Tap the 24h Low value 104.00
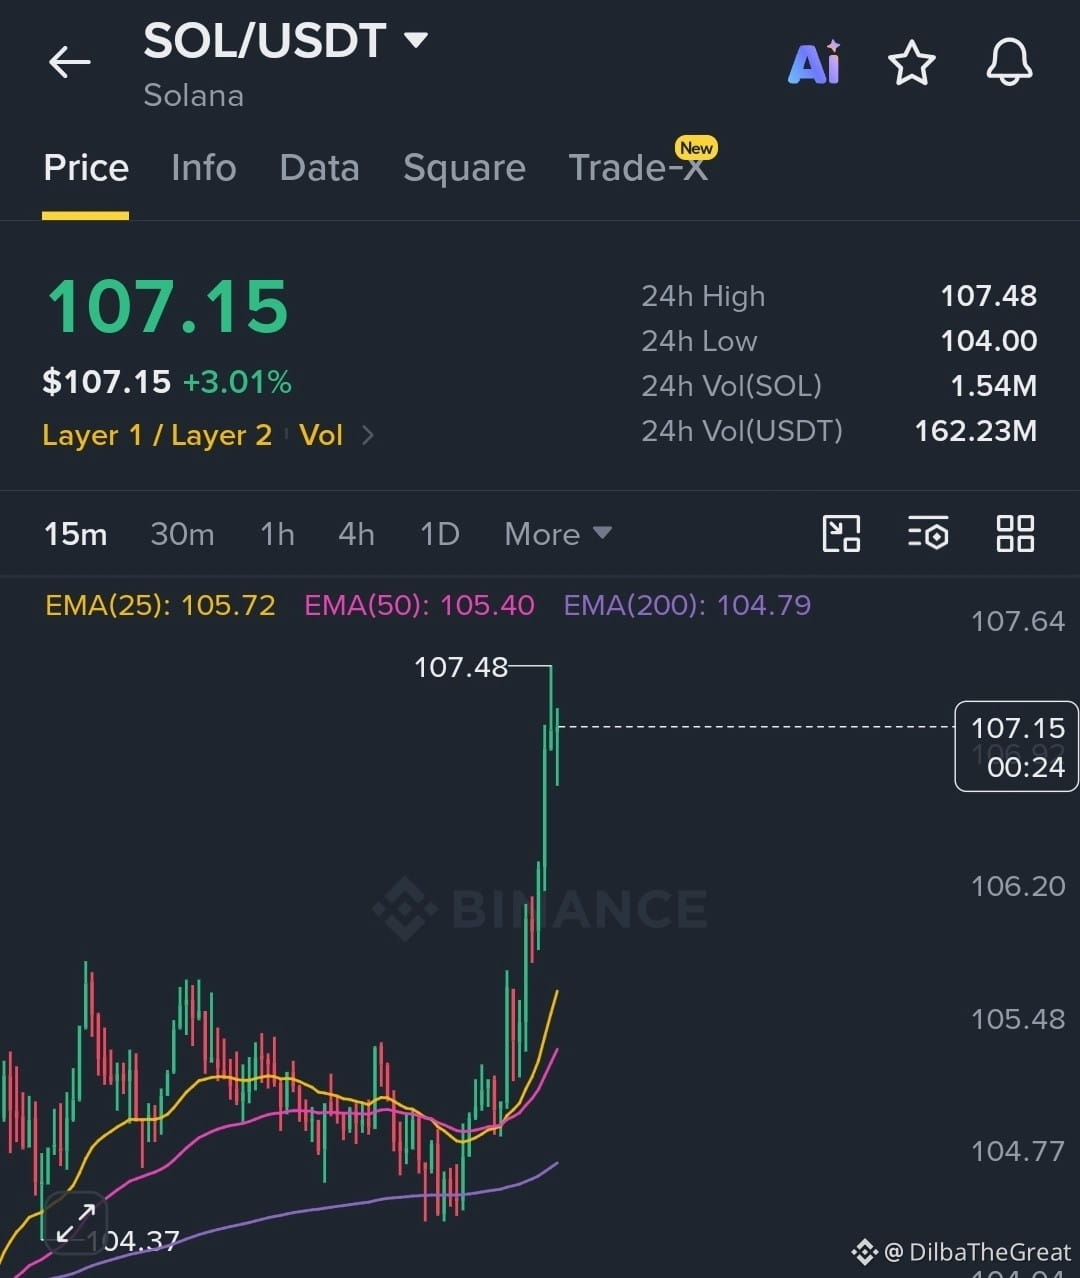The width and height of the screenshot is (1080, 1278). tap(988, 341)
